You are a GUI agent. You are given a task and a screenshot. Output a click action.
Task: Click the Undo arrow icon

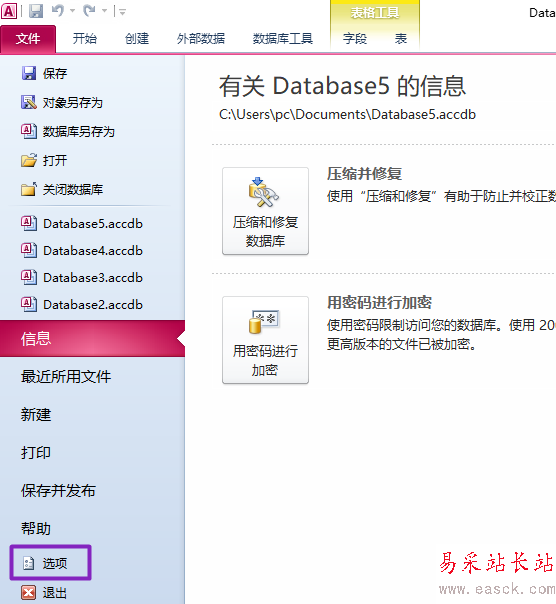coord(57,11)
